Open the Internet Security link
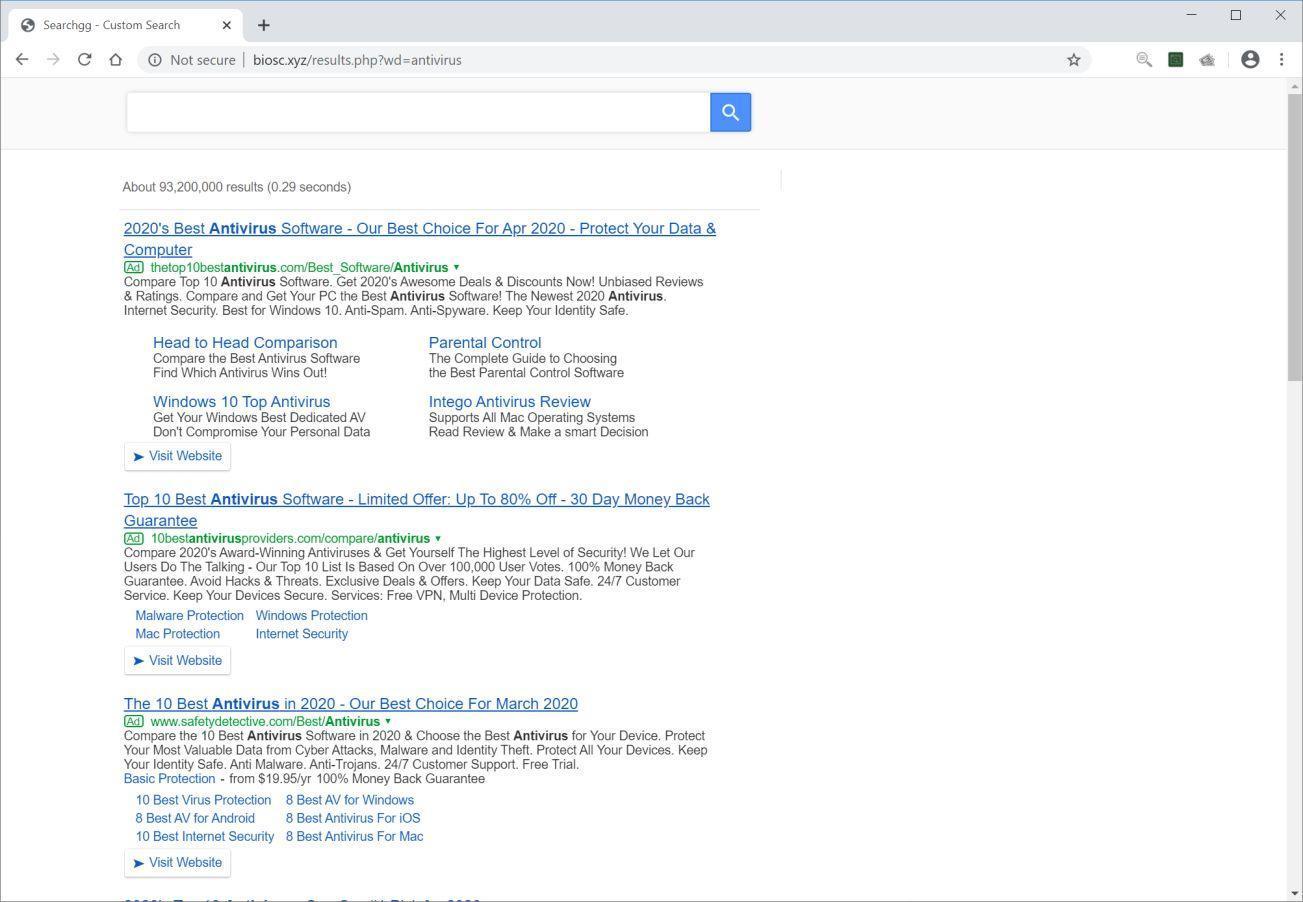Image resolution: width=1303 pixels, height=902 pixels. [x=302, y=634]
